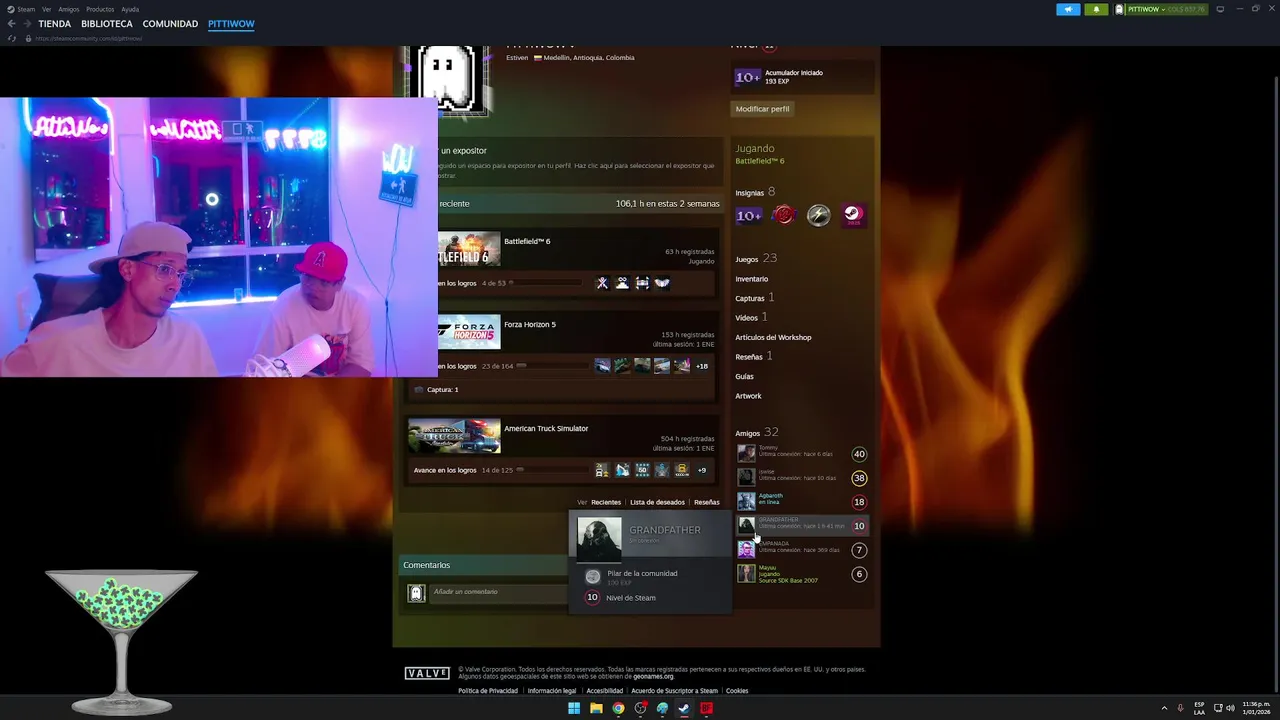Click the Big Picture mode monitor icon
Image resolution: width=1280 pixels, height=720 pixels.
click(1219, 9)
